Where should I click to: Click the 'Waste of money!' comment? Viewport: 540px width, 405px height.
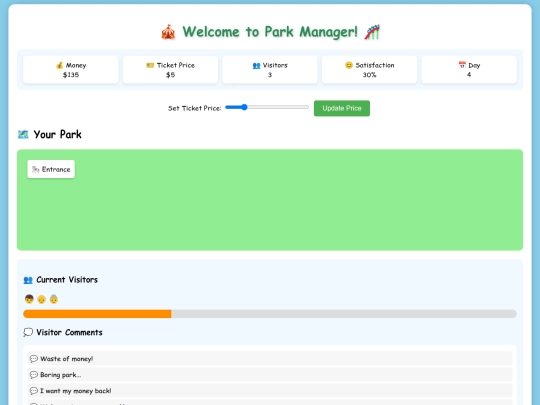tap(270, 359)
